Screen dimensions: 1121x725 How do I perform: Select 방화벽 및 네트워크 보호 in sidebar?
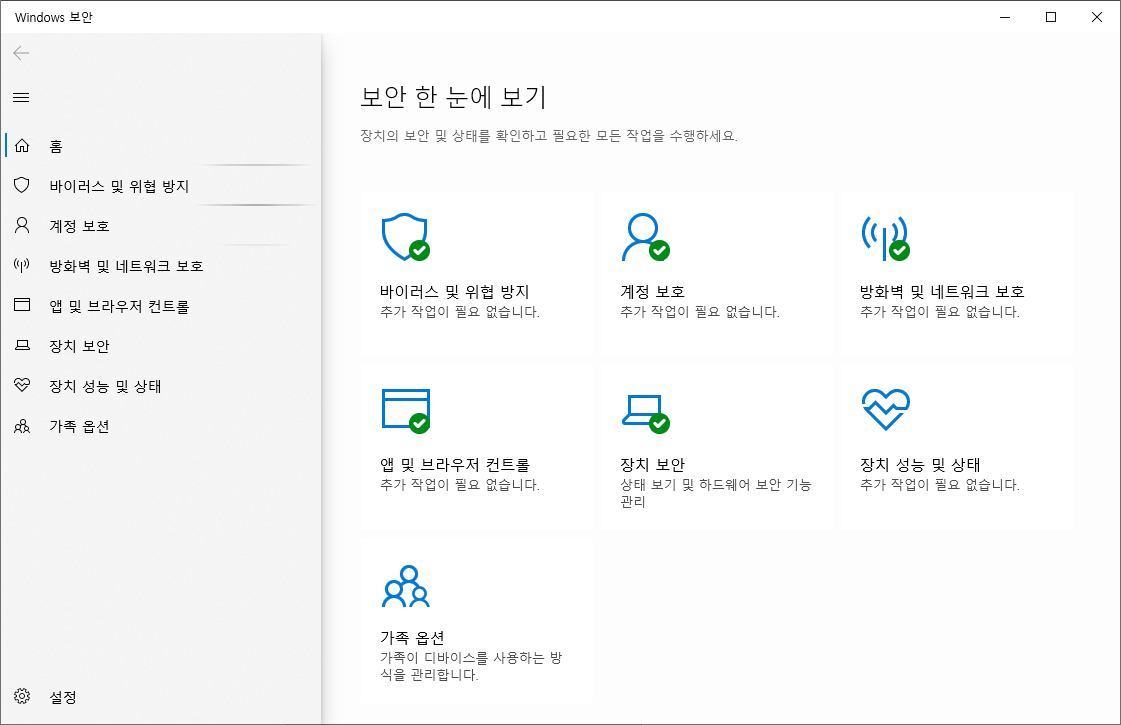pyautogui.click(x=127, y=267)
